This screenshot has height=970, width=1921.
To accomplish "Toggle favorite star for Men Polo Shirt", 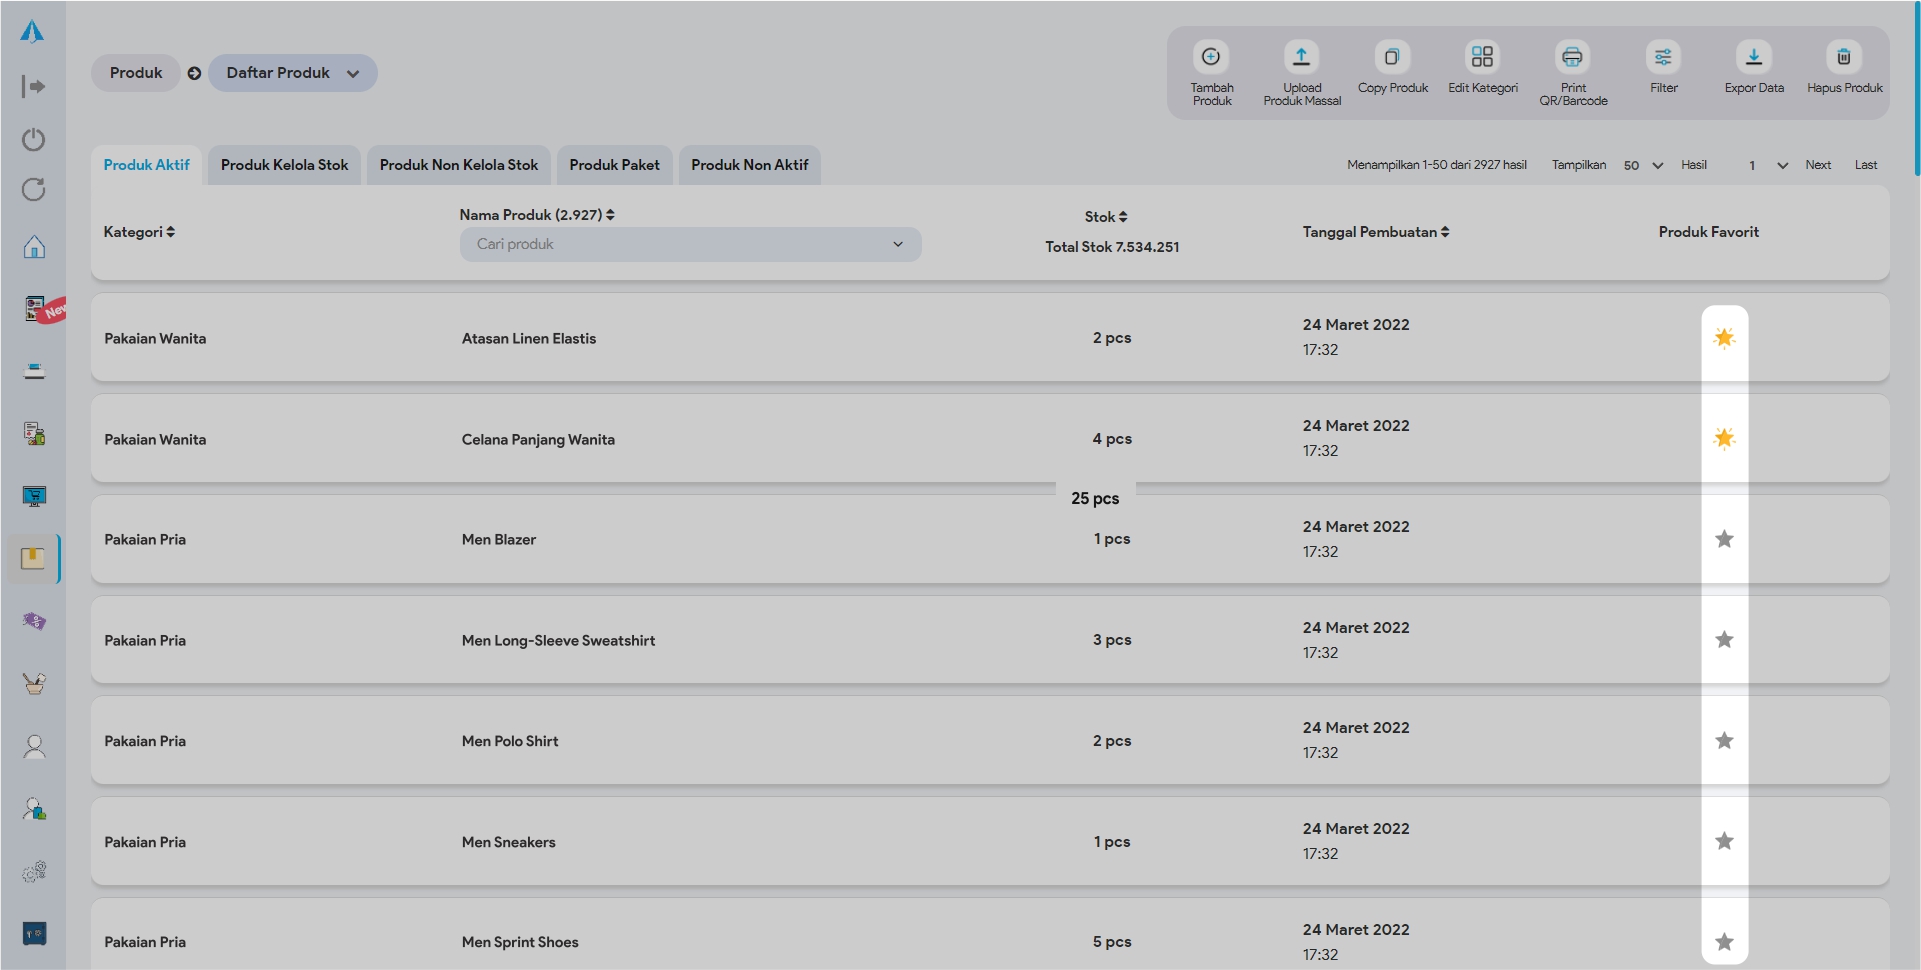I will pyautogui.click(x=1724, y=741).
